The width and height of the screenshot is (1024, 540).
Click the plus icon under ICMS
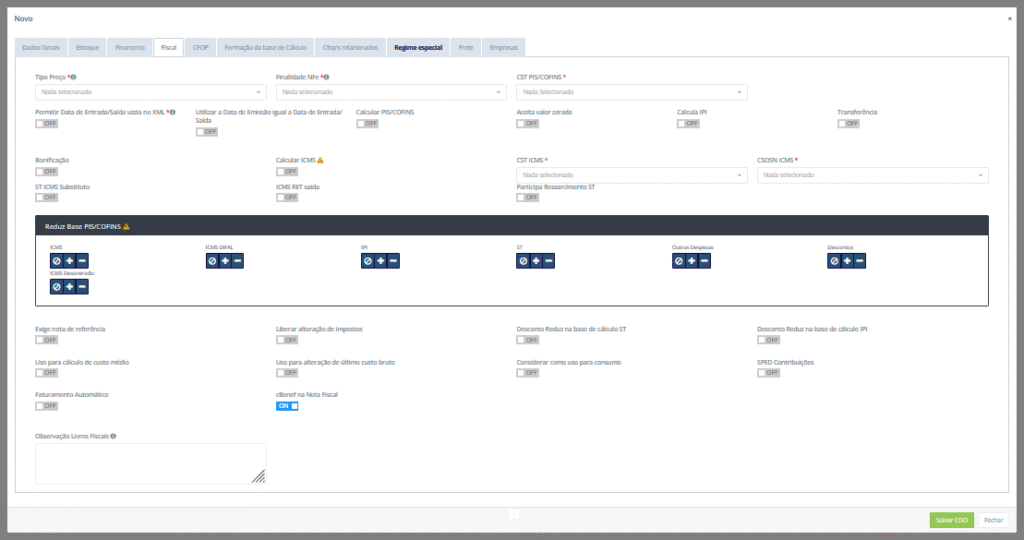pos(69,261)
